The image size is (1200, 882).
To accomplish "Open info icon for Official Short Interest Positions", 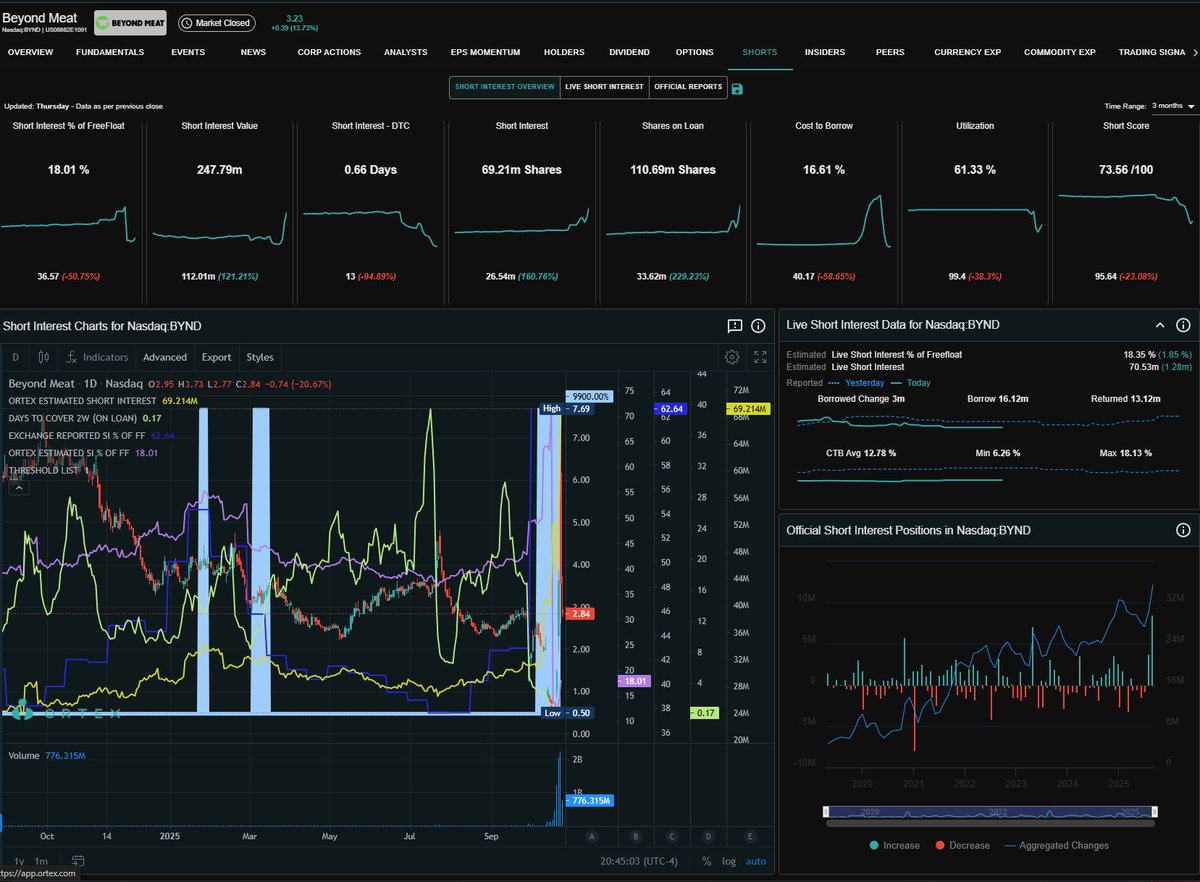I will pos(1183,530).
